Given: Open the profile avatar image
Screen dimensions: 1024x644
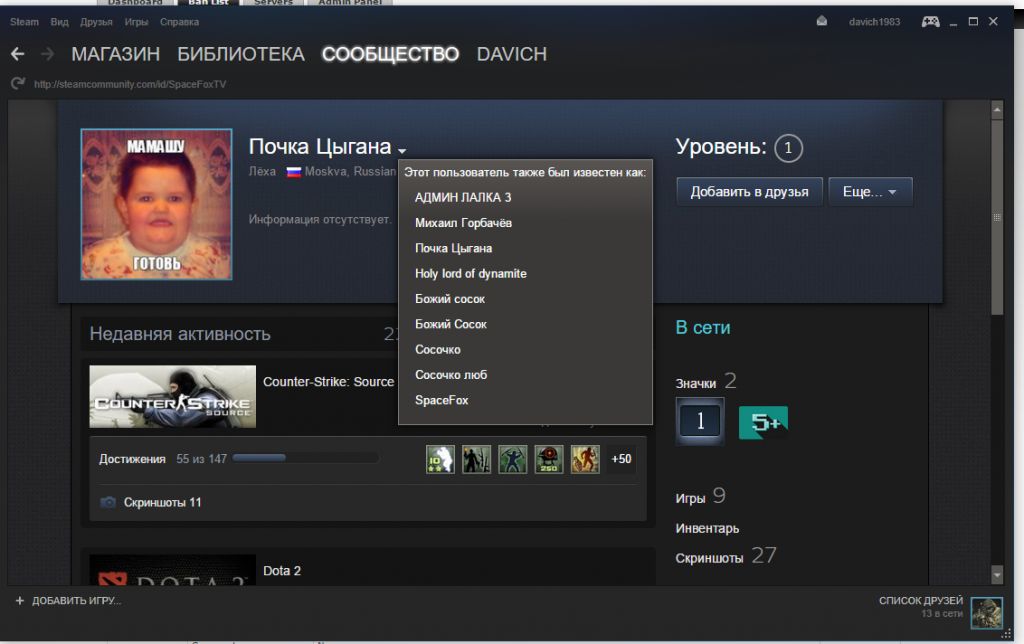Looking at the screenshot, I should click(156, 204).
